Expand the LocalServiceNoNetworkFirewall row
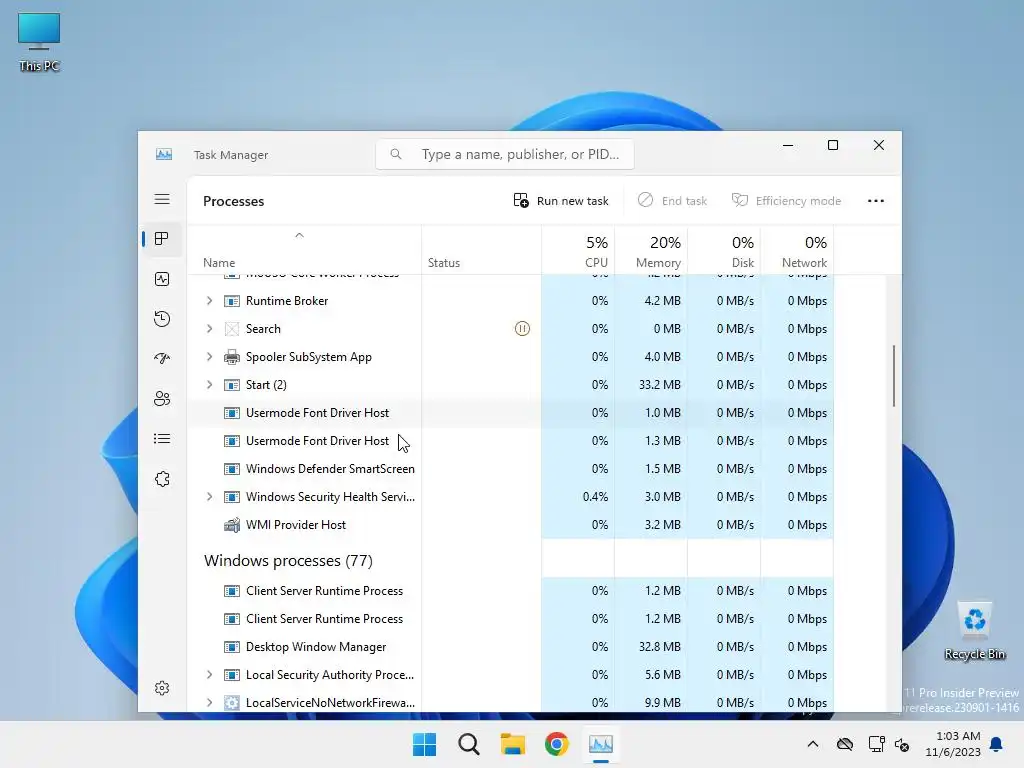 click(x=209, y=703)
